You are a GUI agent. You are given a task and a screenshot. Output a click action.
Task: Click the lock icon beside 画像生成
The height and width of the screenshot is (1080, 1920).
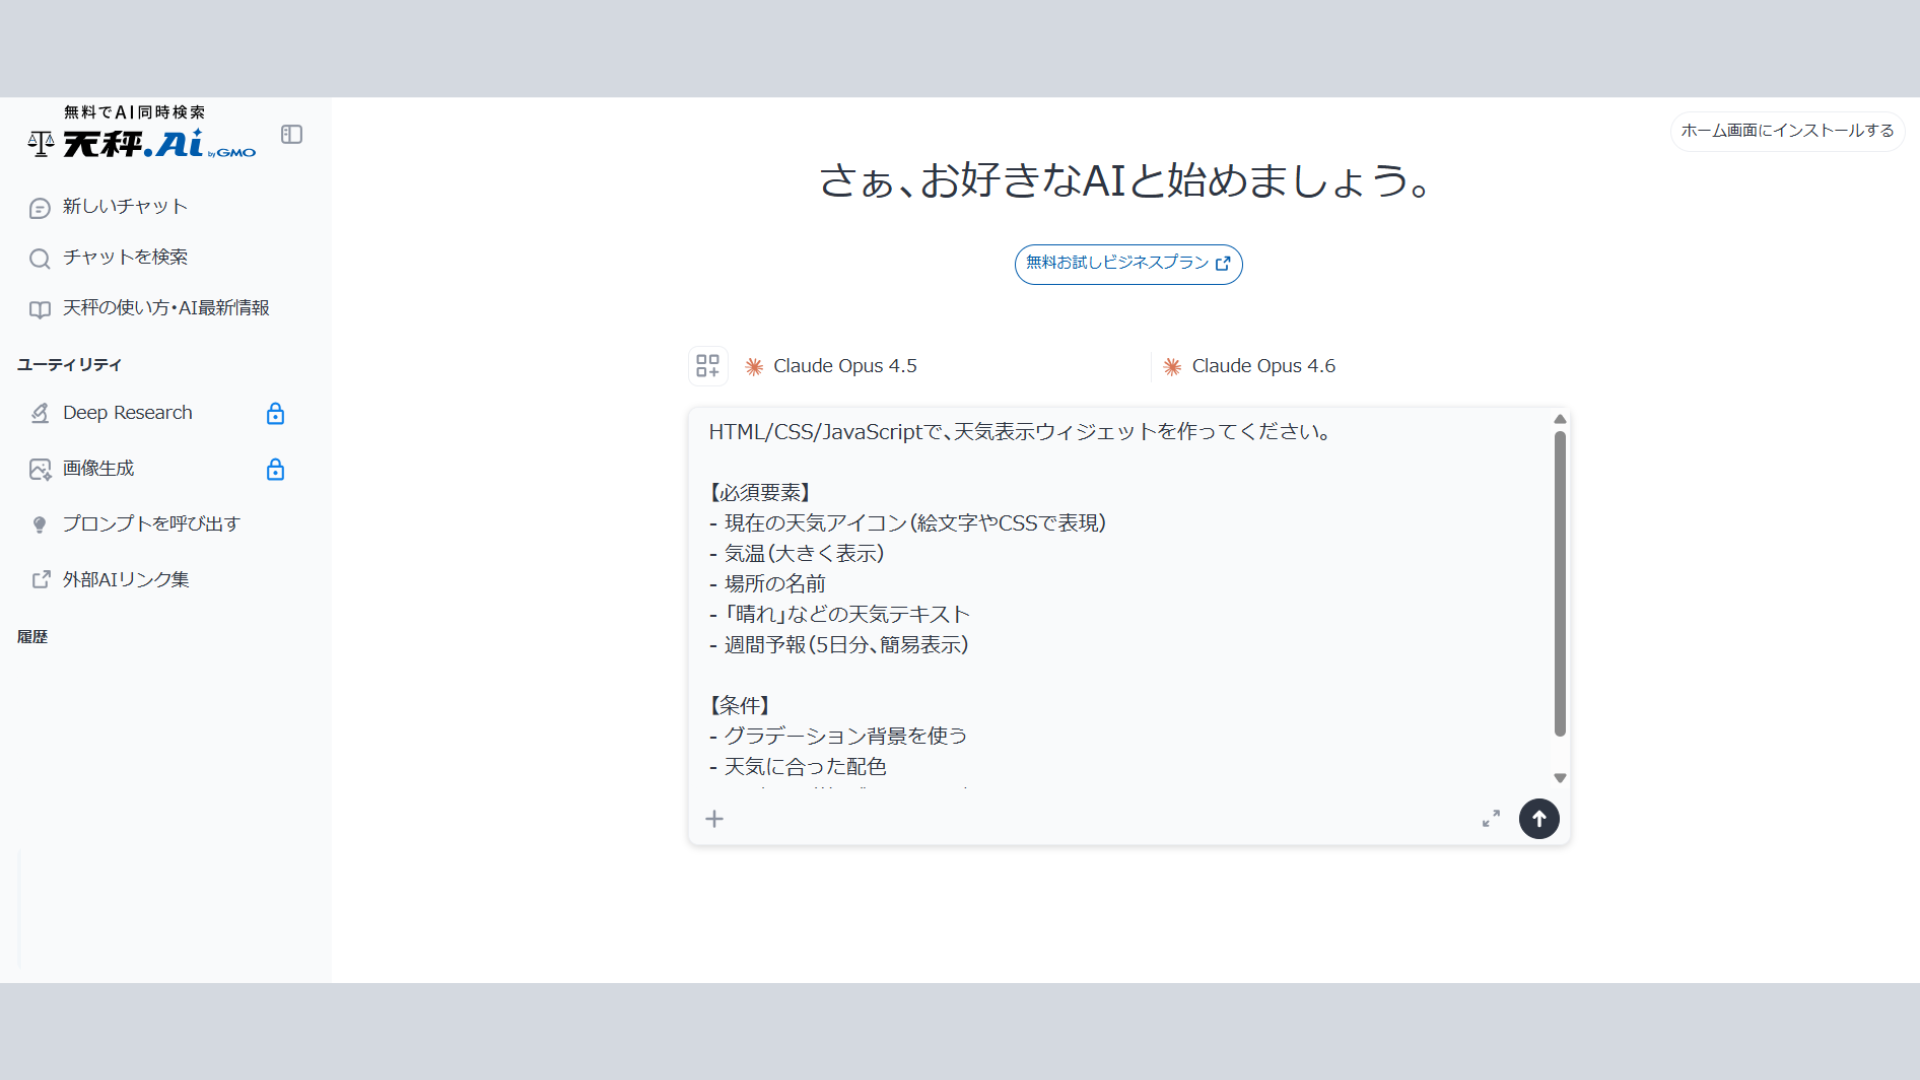click(275, 469)
